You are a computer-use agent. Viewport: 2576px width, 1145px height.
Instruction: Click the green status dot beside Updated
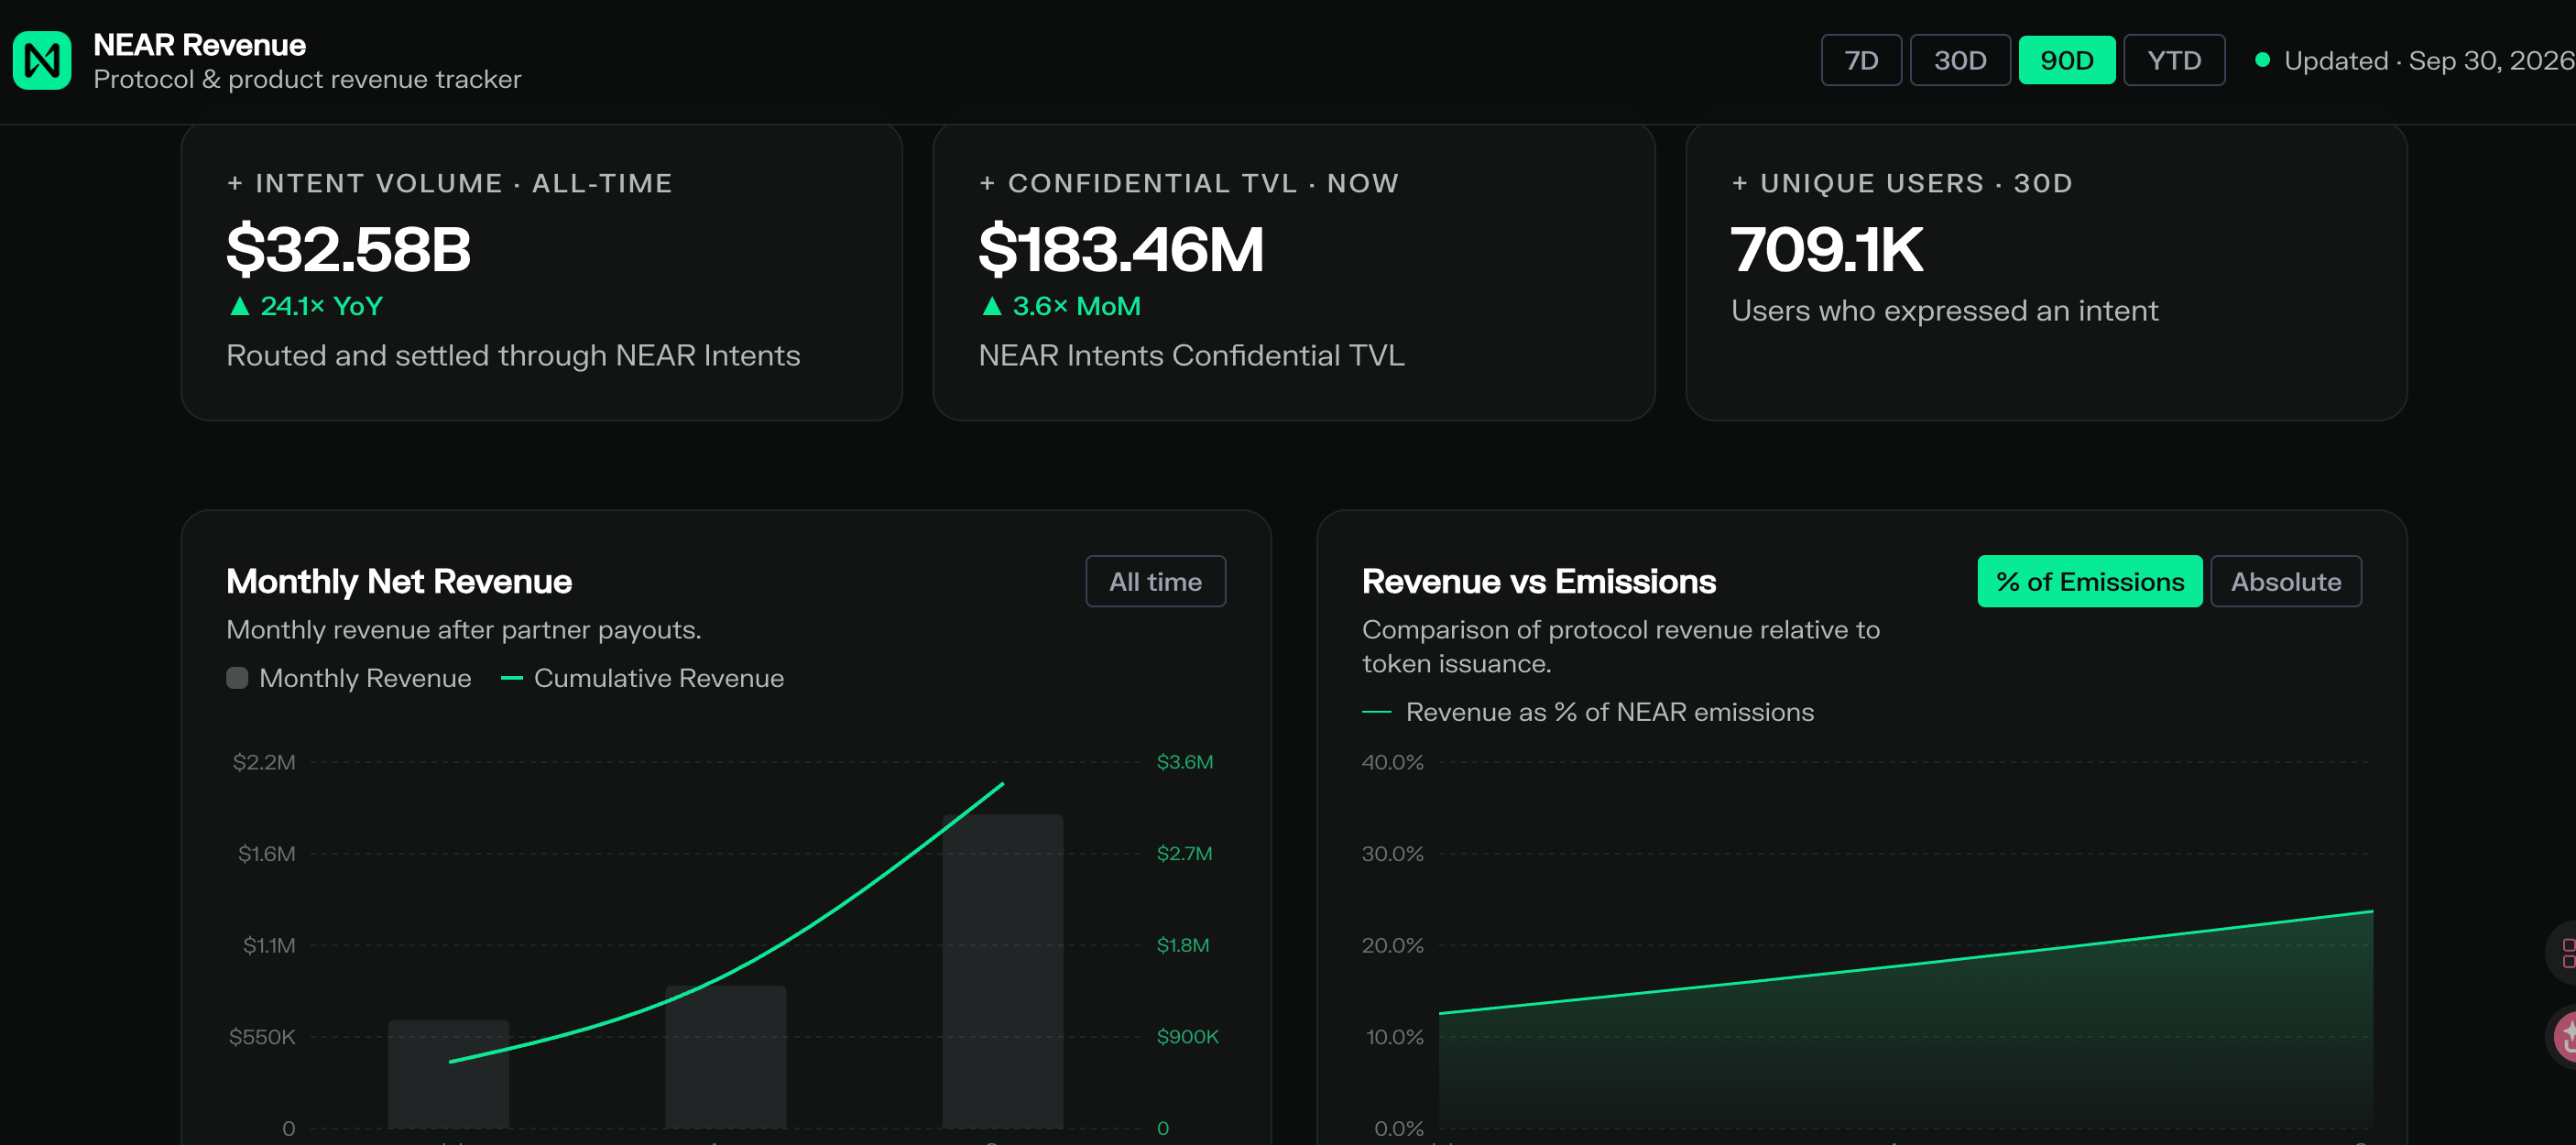(x=2262, y=60)
